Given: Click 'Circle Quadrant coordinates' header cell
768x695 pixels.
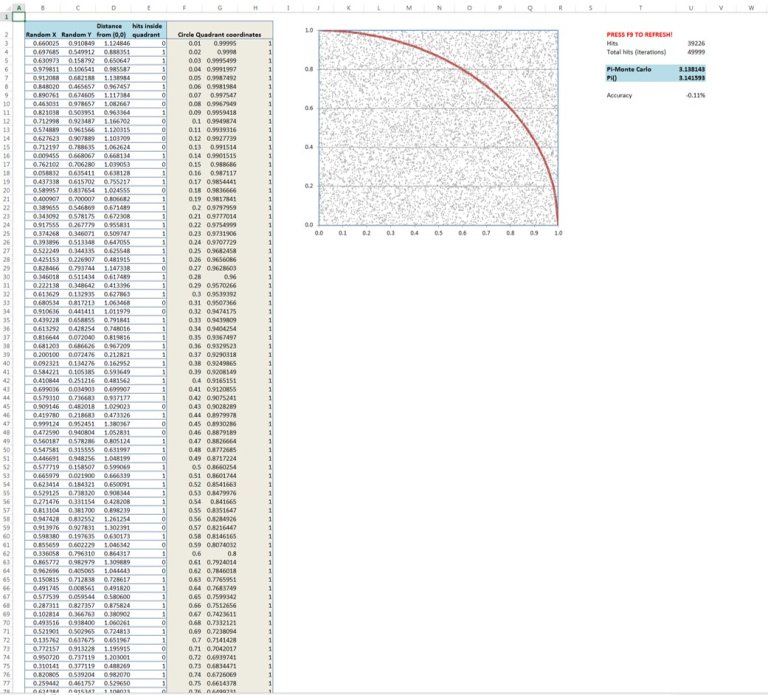Looking at the screenshot, I should pyautogui.click(x=222, y=34).
